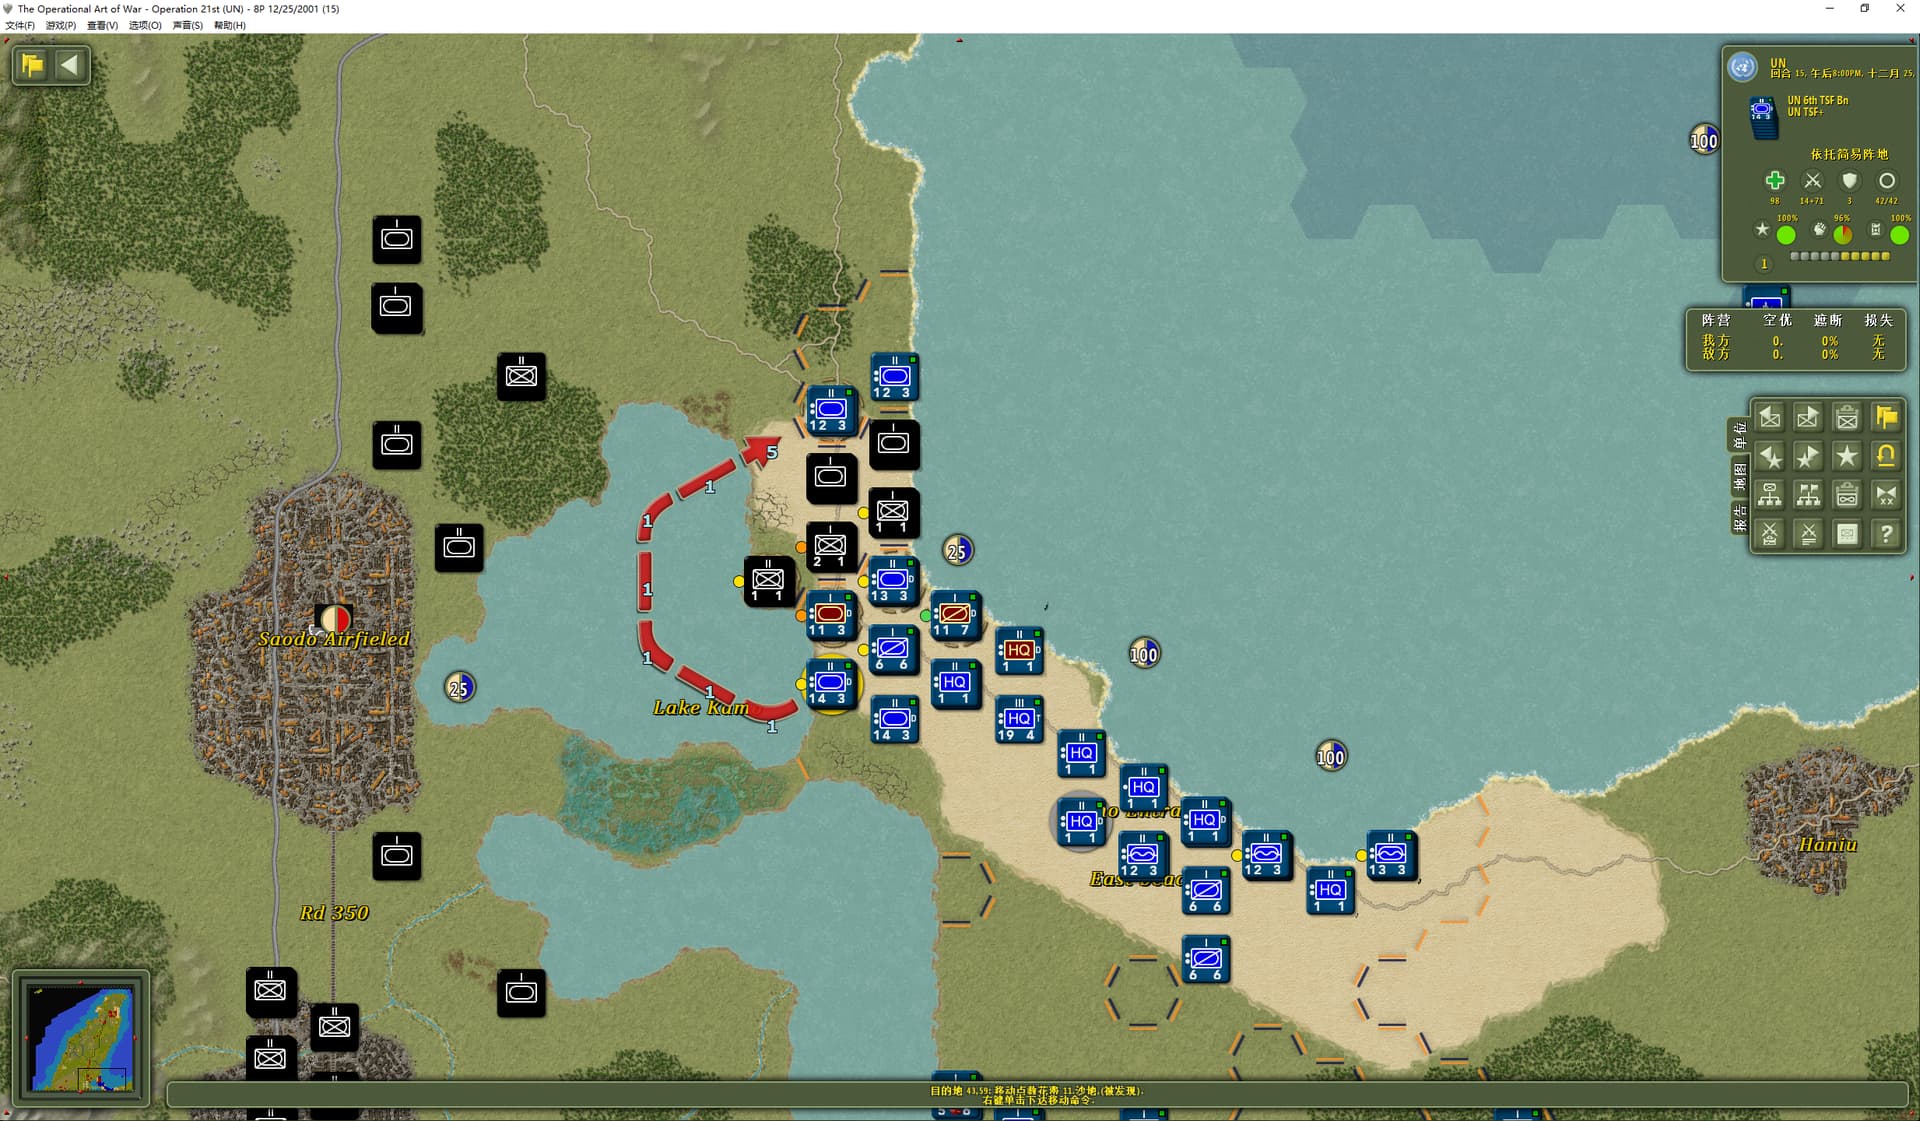The image size is (1920, 1121).
Task: Click the shield defense icon
Action: 1849,181
